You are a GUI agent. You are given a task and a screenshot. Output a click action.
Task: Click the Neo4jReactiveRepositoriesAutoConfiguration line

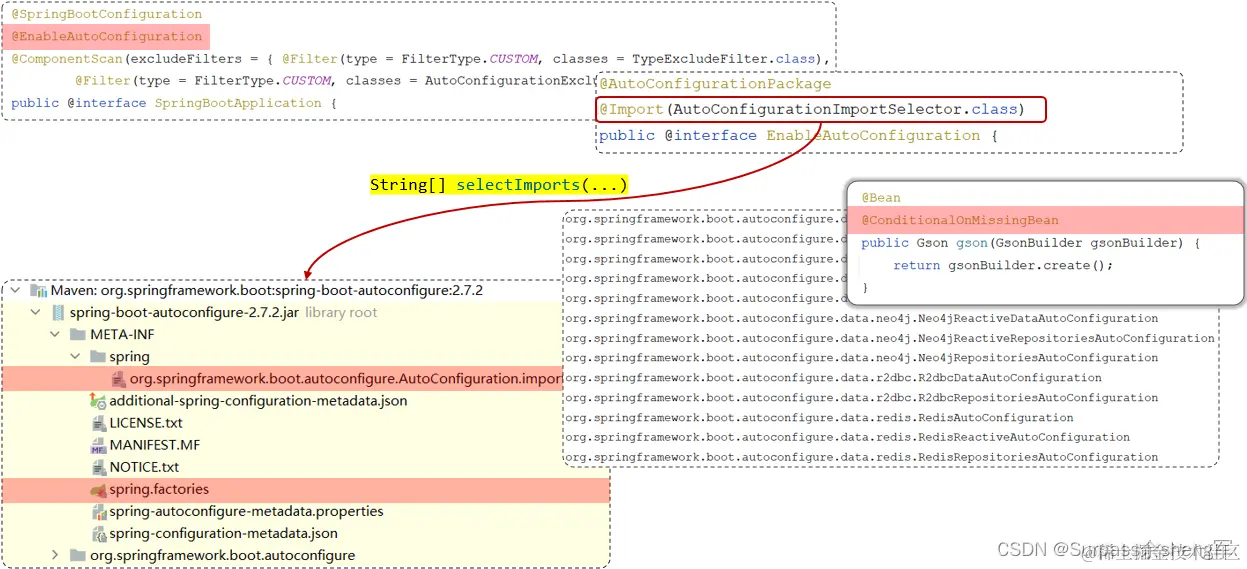(890, 338)
